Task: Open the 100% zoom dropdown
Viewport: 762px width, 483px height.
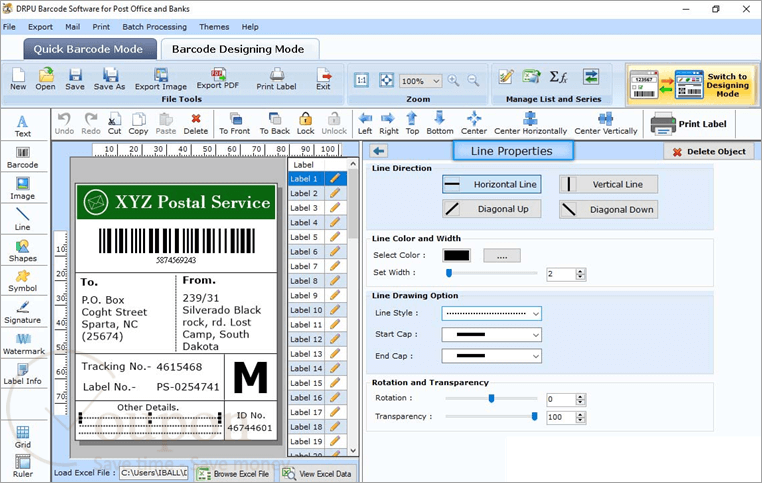Action: coord(421,81)
